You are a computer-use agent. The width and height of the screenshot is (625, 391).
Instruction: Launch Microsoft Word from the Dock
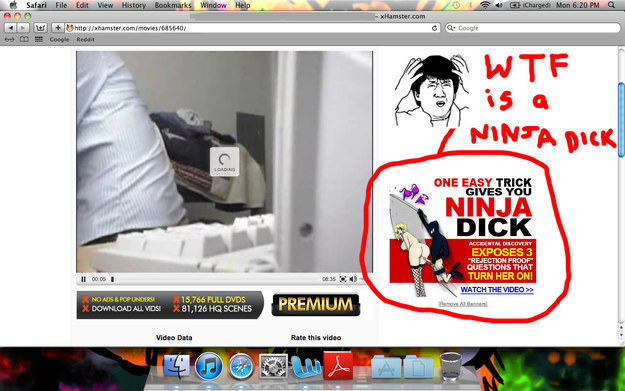(306, 366)
